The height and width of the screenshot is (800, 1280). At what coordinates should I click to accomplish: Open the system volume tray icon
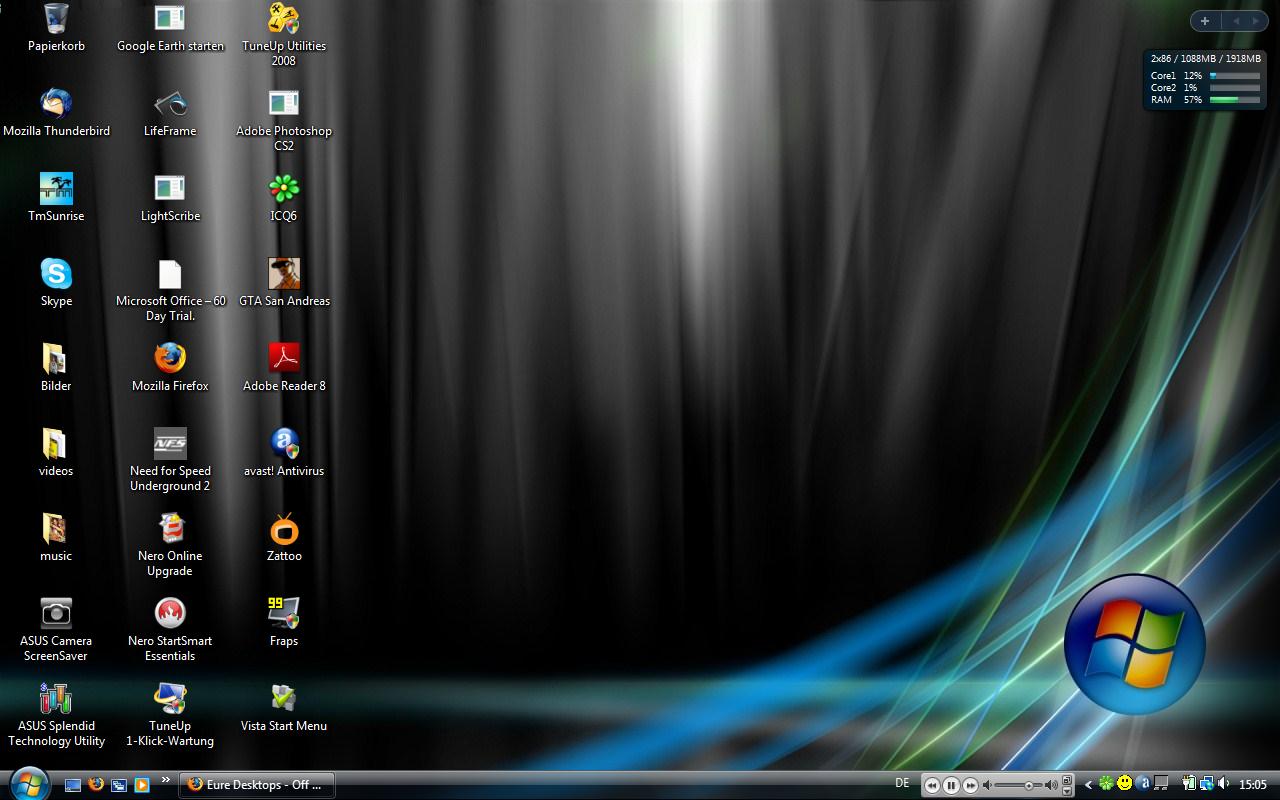(1223, 783)
